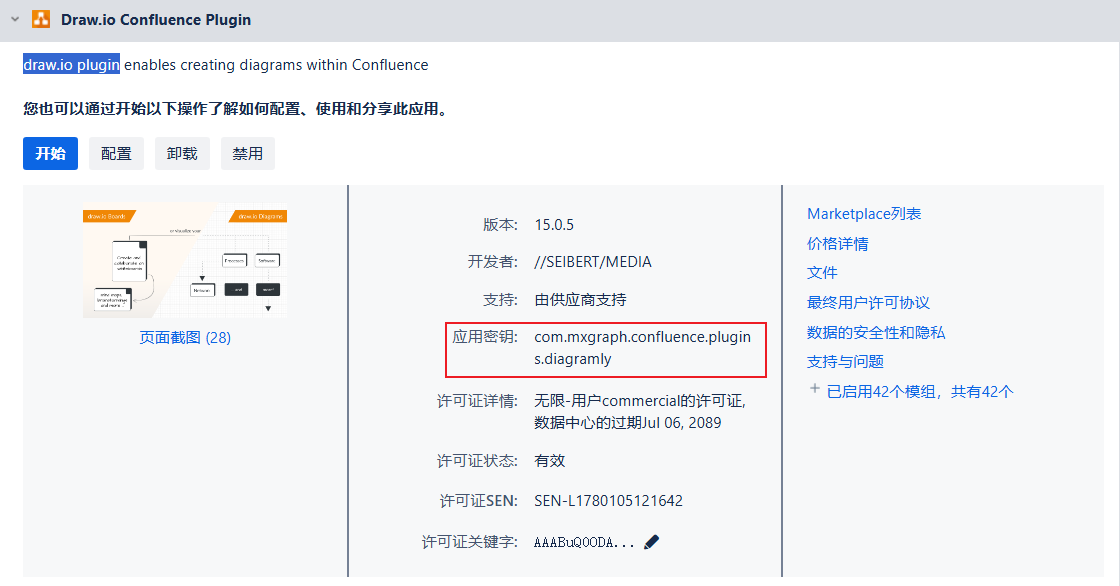
Task: Click the Draw.io Confluence Plugin title header
Action: point(156,20)
